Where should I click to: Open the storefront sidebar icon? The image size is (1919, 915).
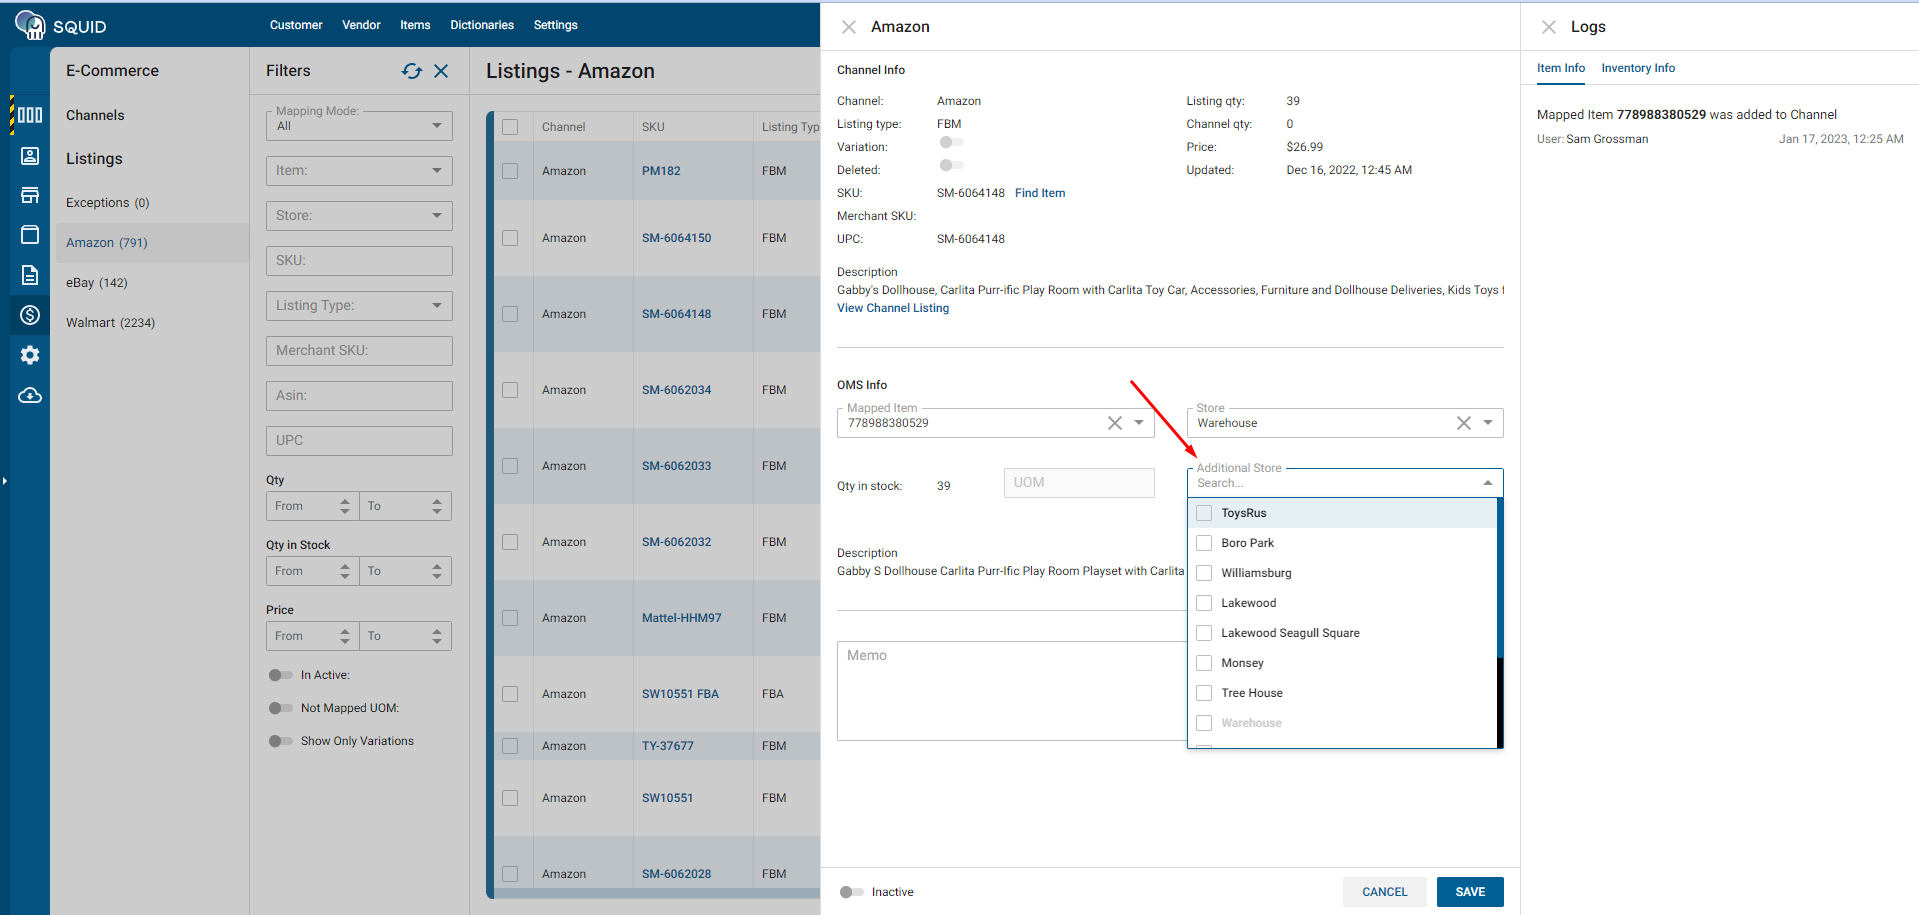point(30,195)
